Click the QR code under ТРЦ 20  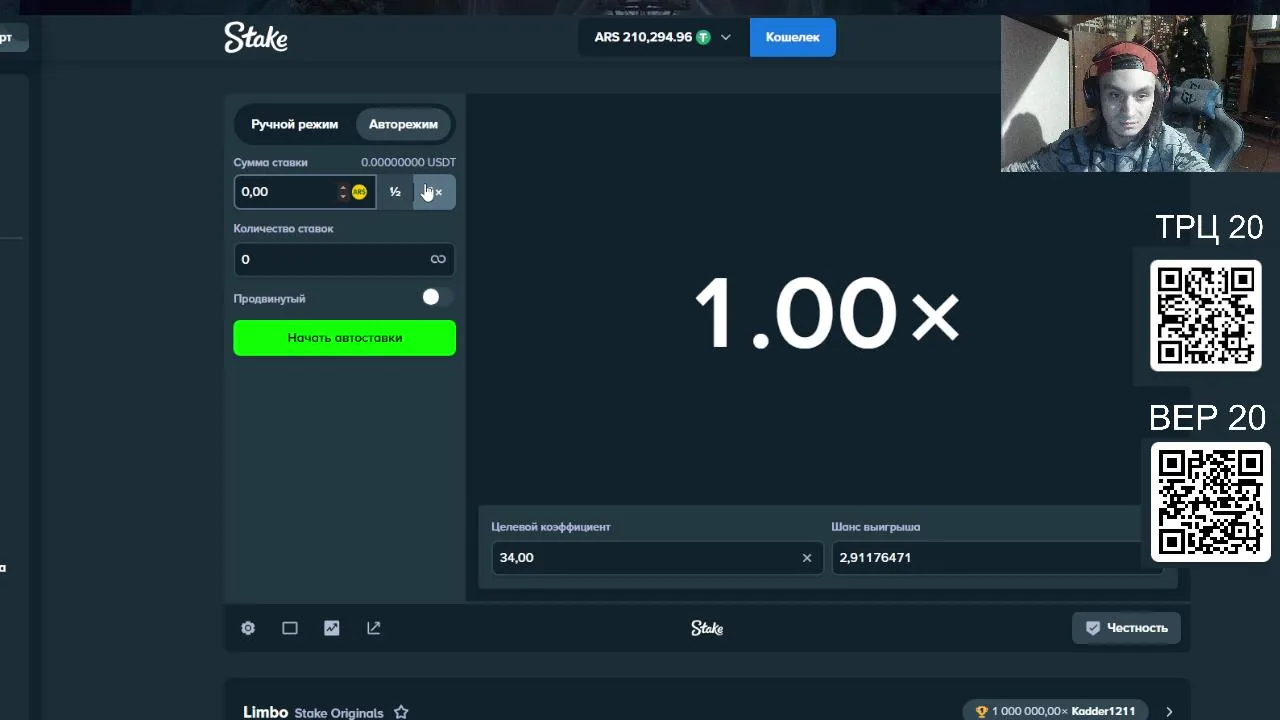[1205, 315]
